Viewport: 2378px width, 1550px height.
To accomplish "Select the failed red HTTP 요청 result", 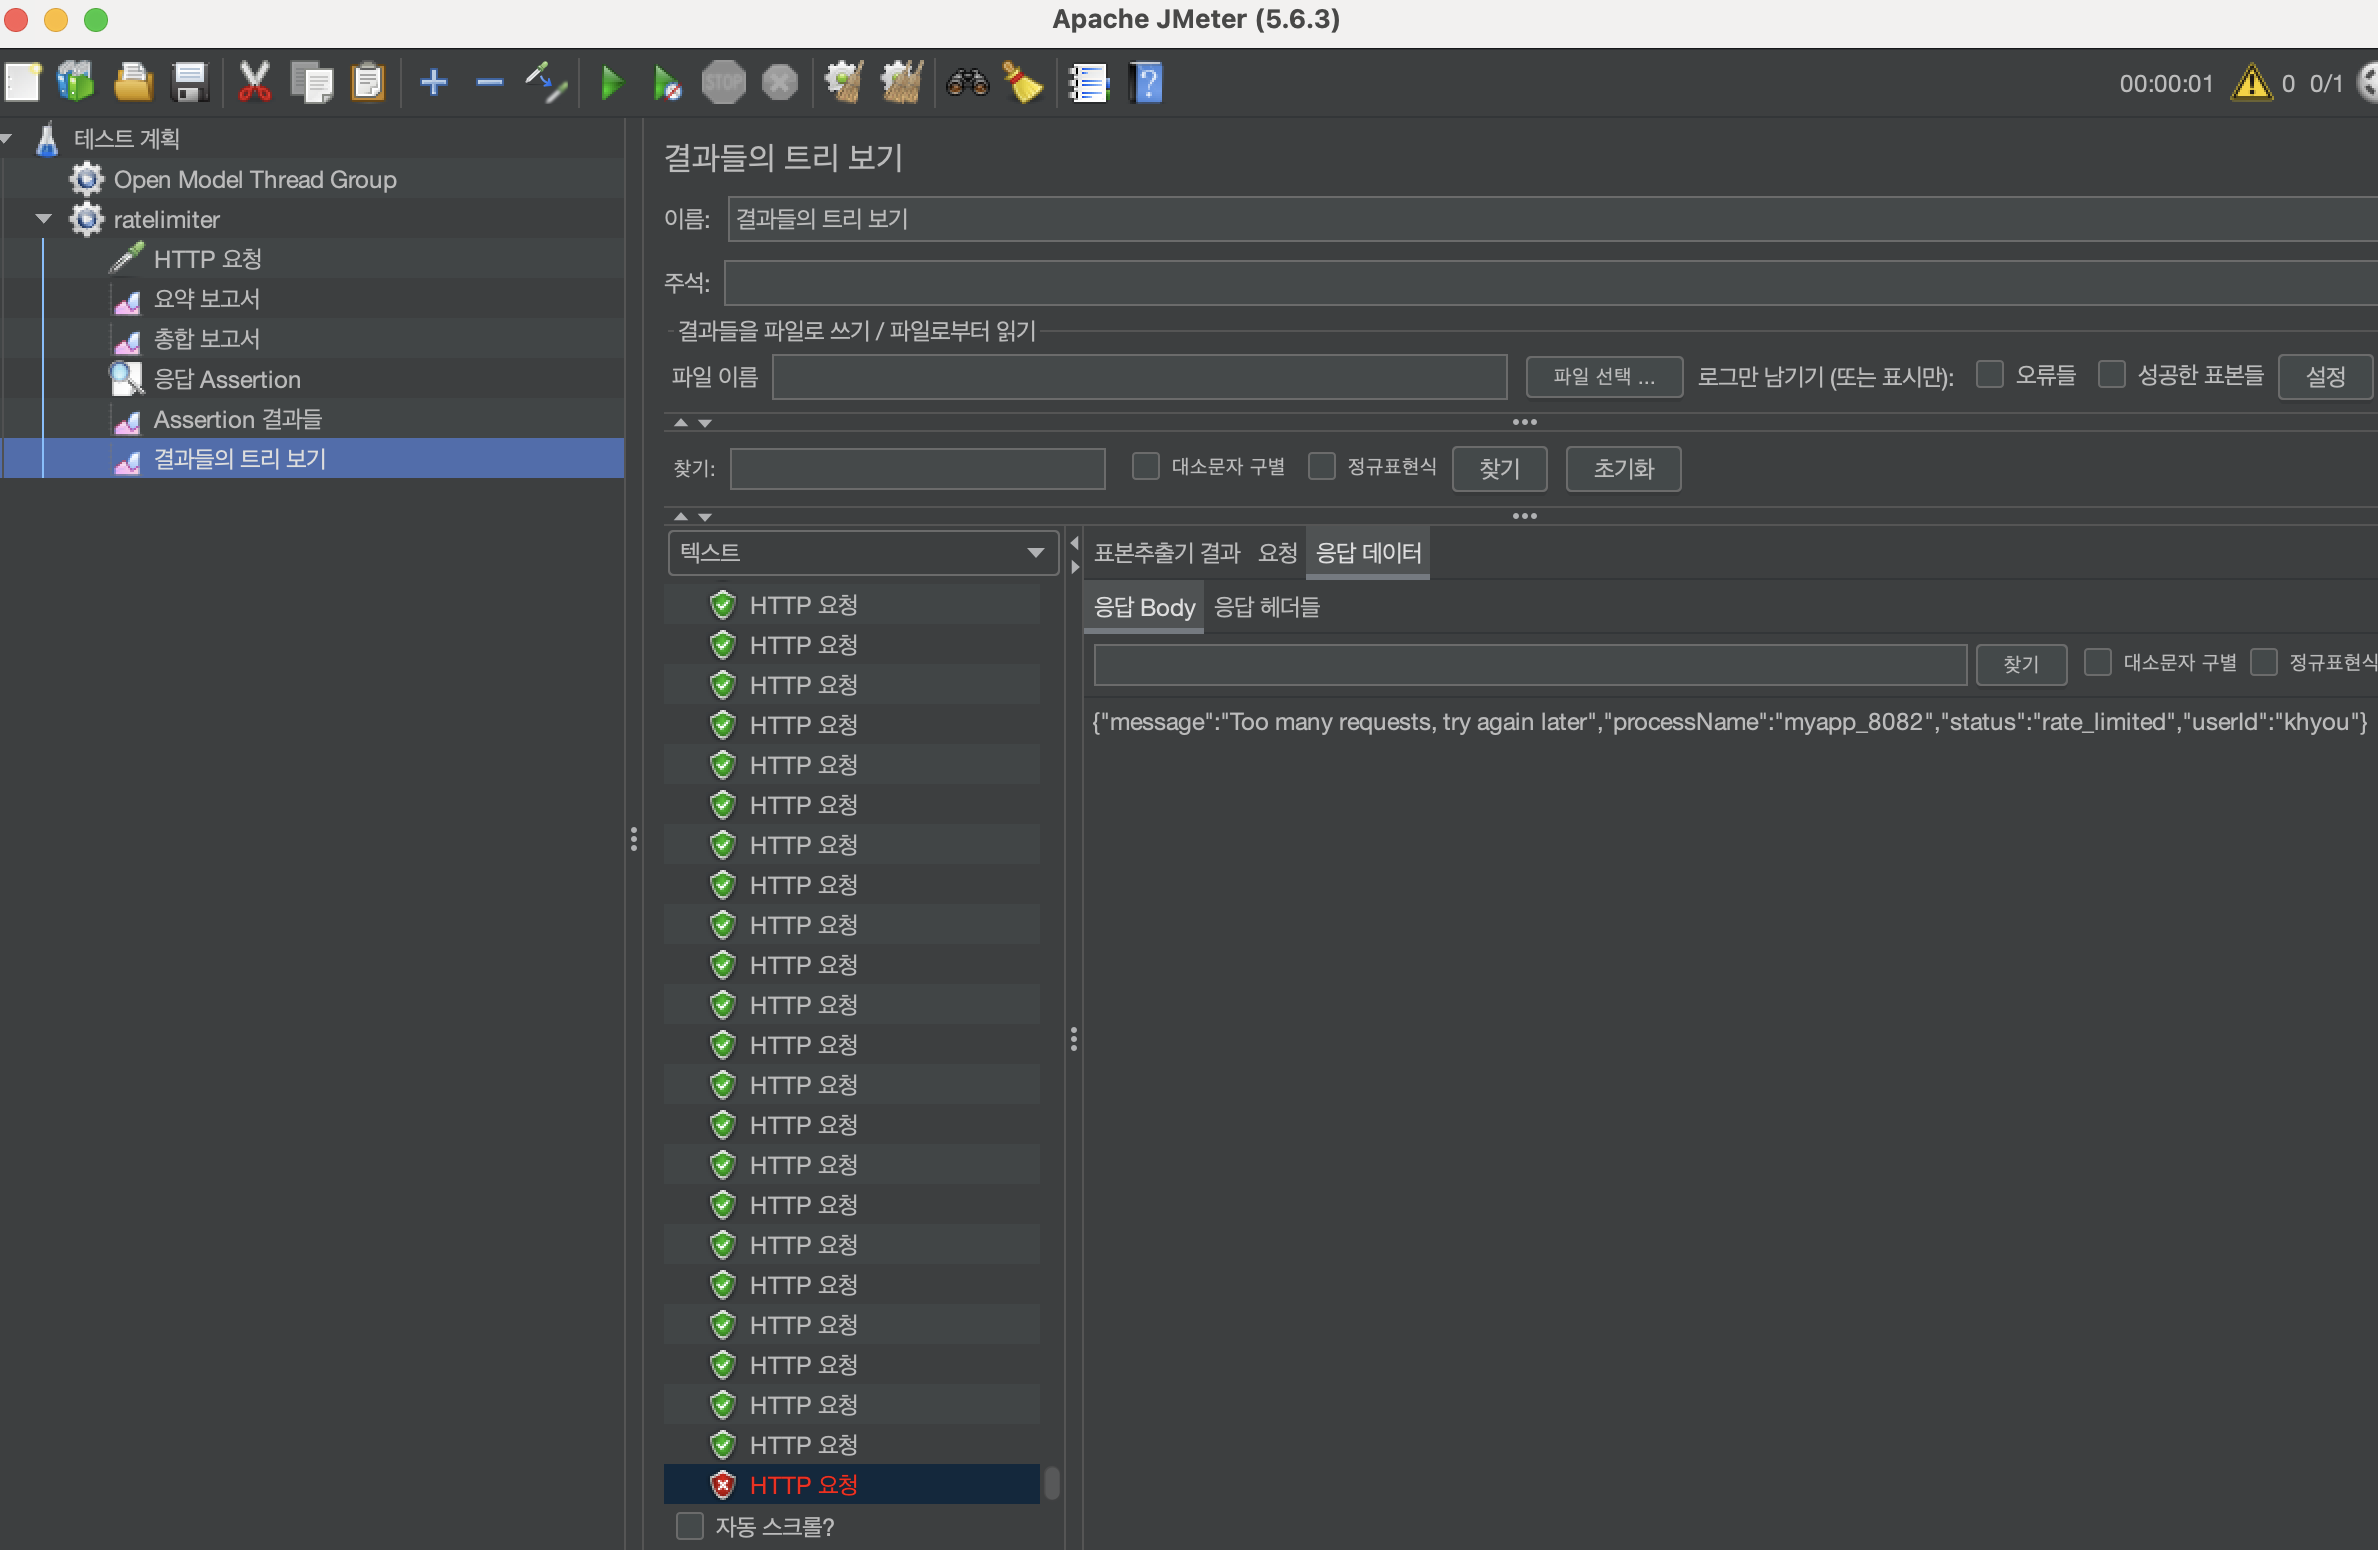I will point(803,1485).
